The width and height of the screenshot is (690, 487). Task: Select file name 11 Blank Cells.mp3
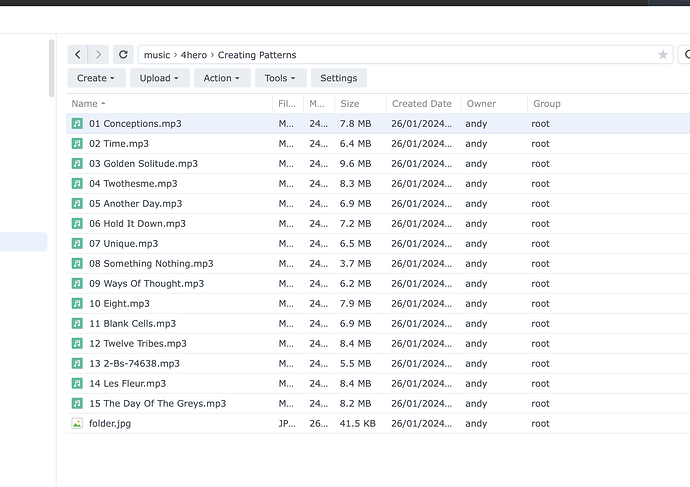132,324
